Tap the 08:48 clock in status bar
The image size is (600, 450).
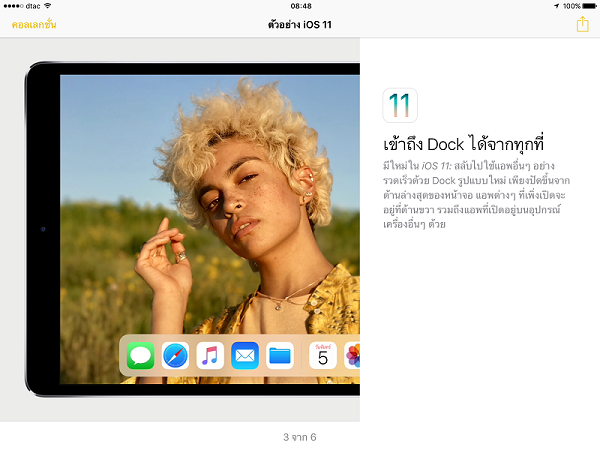tap(301, 6)
